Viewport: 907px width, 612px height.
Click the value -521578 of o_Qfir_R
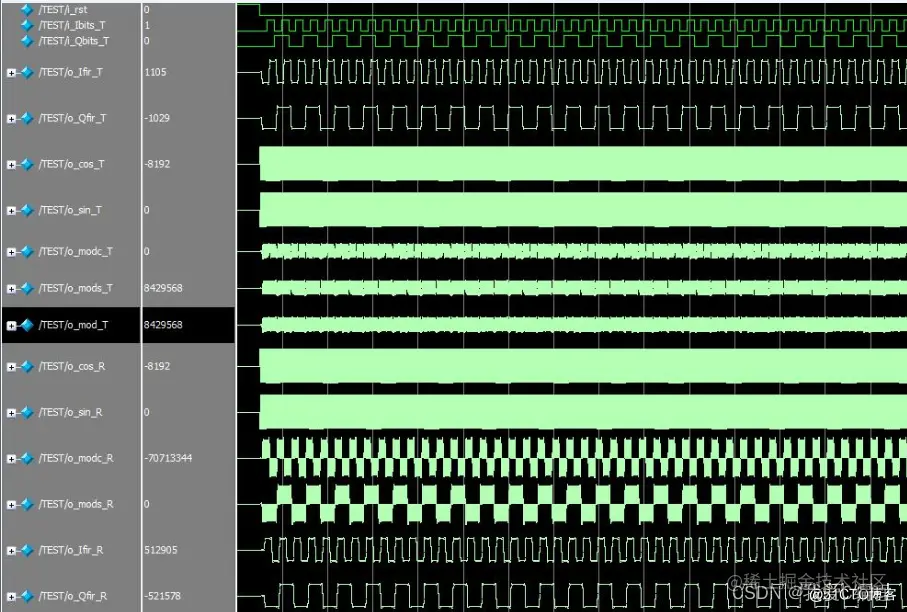click(163, 596)
